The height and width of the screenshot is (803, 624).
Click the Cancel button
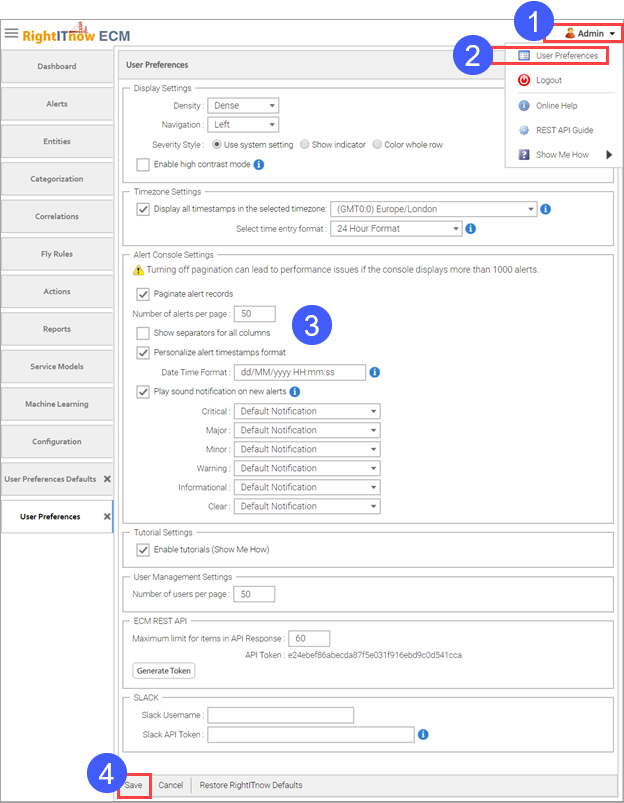171,785
